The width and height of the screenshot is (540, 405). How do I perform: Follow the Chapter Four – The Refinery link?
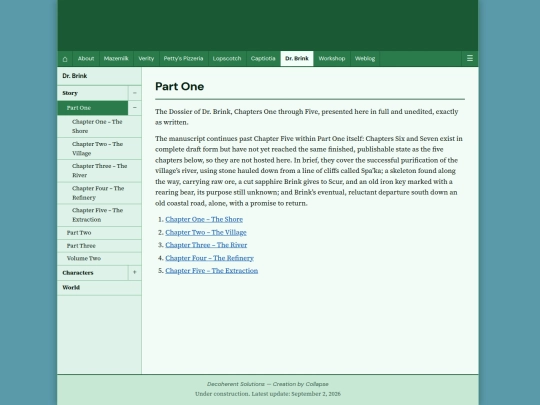click(209, 258)
